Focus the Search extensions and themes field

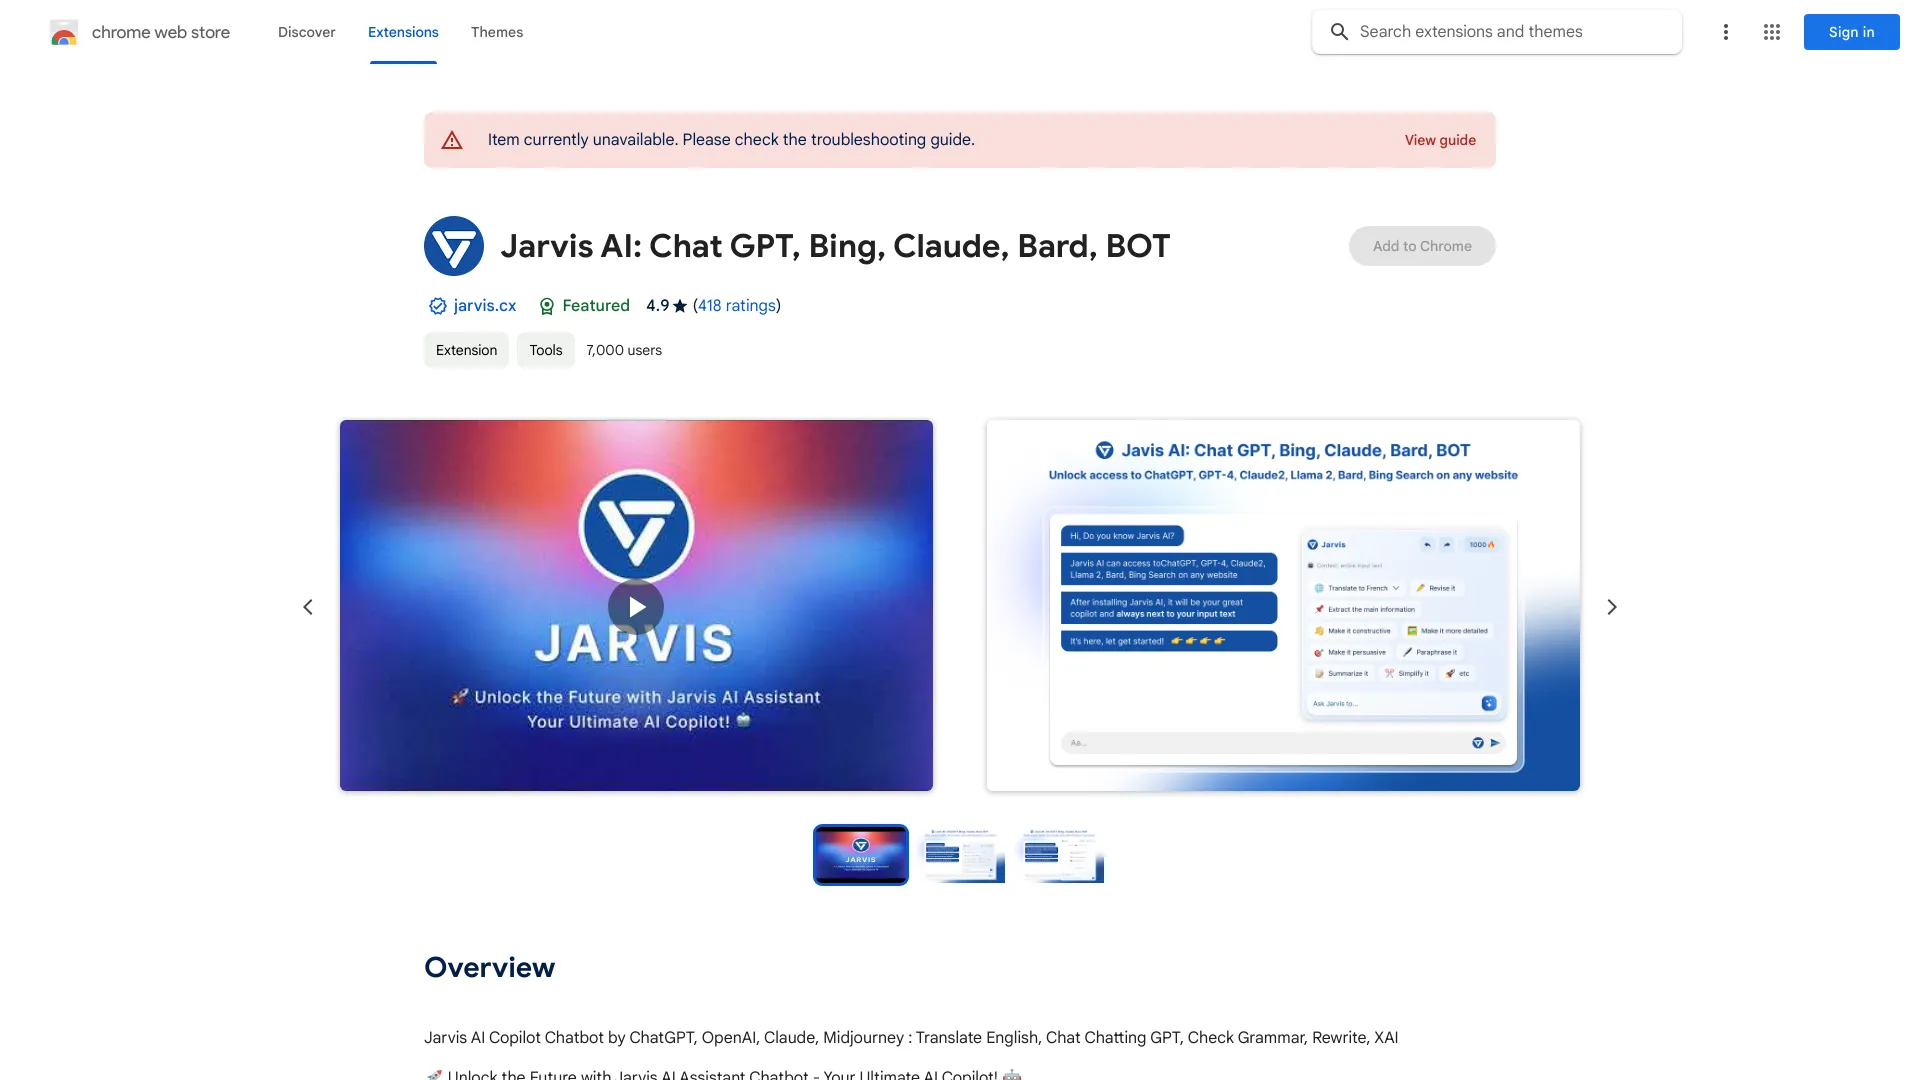point(1497,32)
